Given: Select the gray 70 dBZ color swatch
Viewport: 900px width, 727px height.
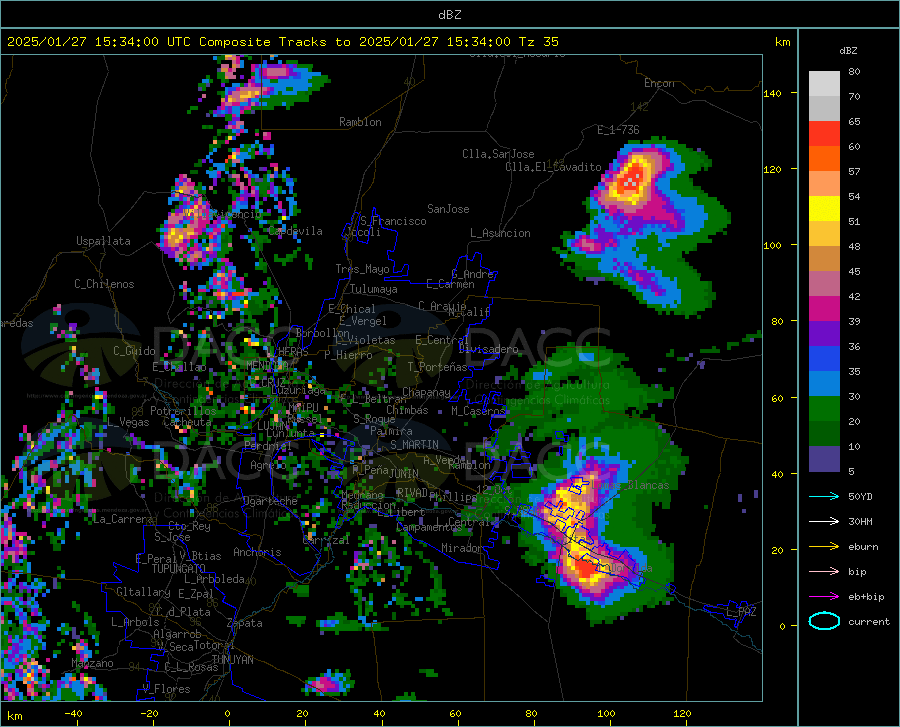Looking at the screenshot, I should pyautogui.click(x=824, y=108).
